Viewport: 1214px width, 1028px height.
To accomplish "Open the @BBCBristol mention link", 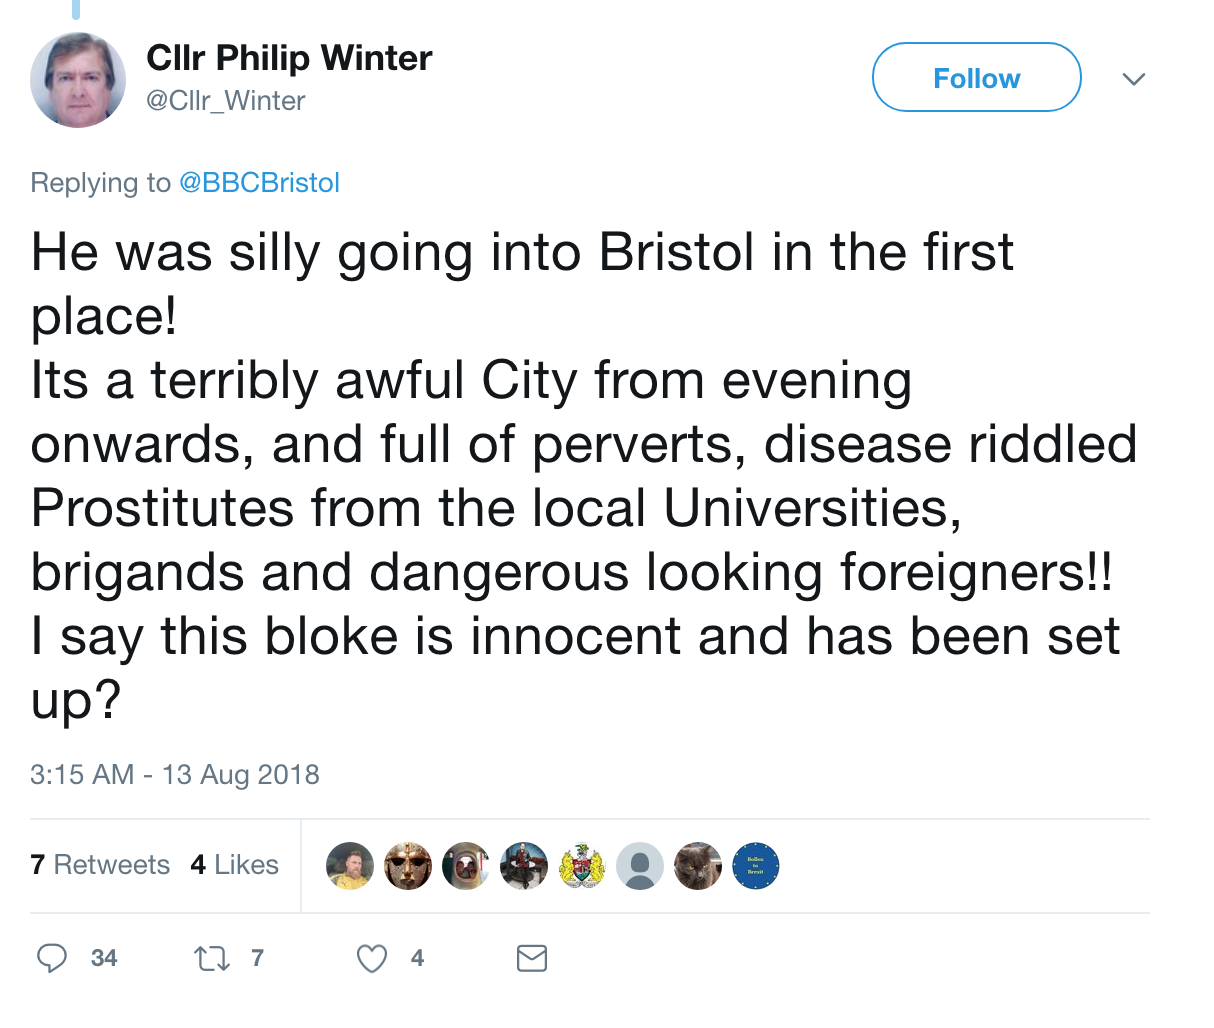I will [x=259, y=183].
